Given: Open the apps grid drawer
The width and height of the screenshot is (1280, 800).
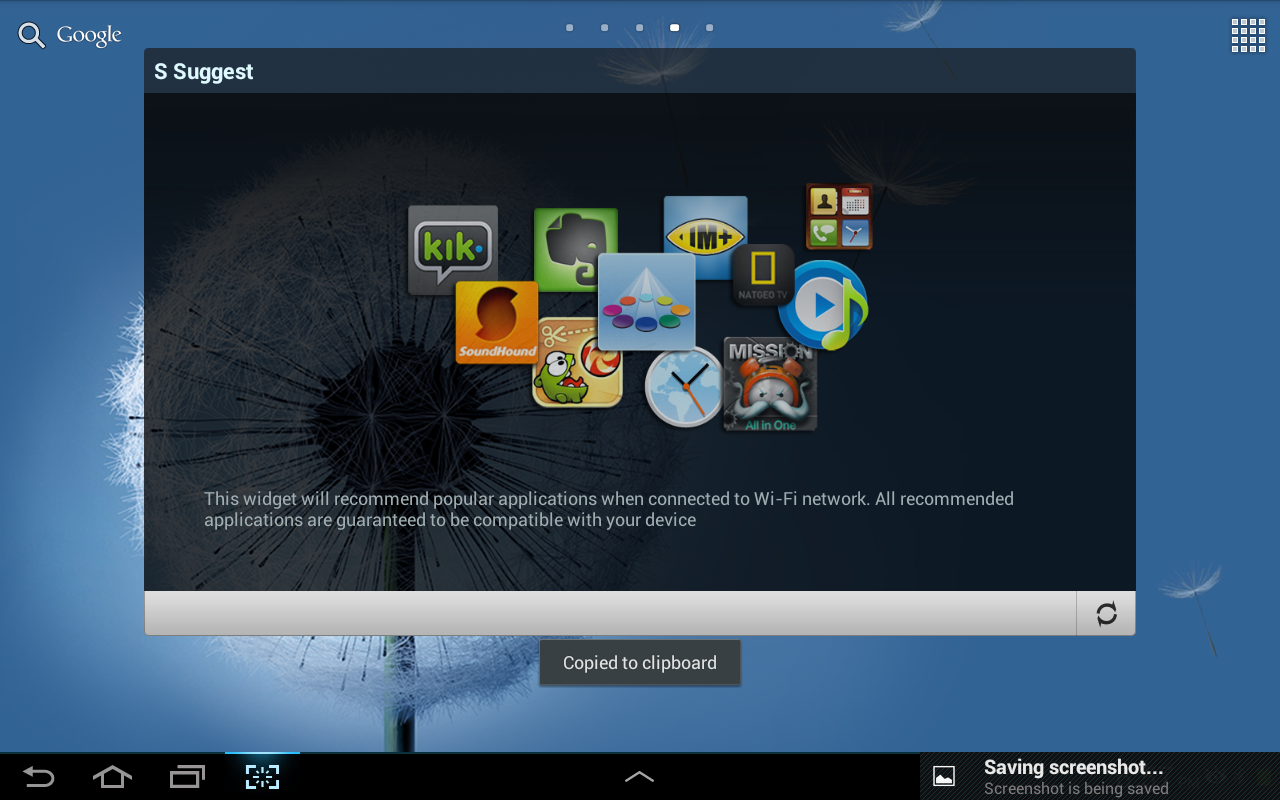Looking at the screenshot, I should tap(1248, 35).
